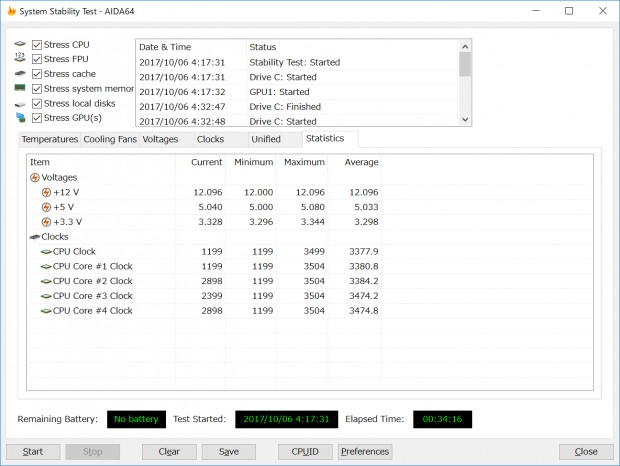Click the '2017/10/06 4:32:48' log timestamp
Screen dimensions: 620x466
coord(182,121)
